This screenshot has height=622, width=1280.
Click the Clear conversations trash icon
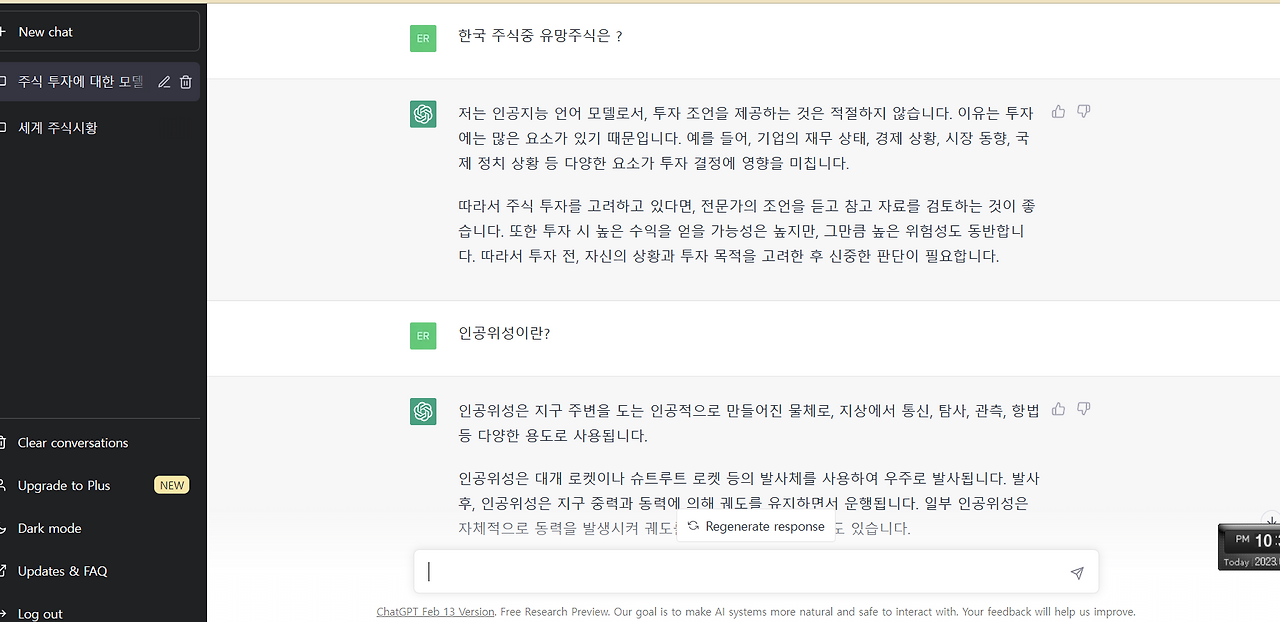[4, 442]
